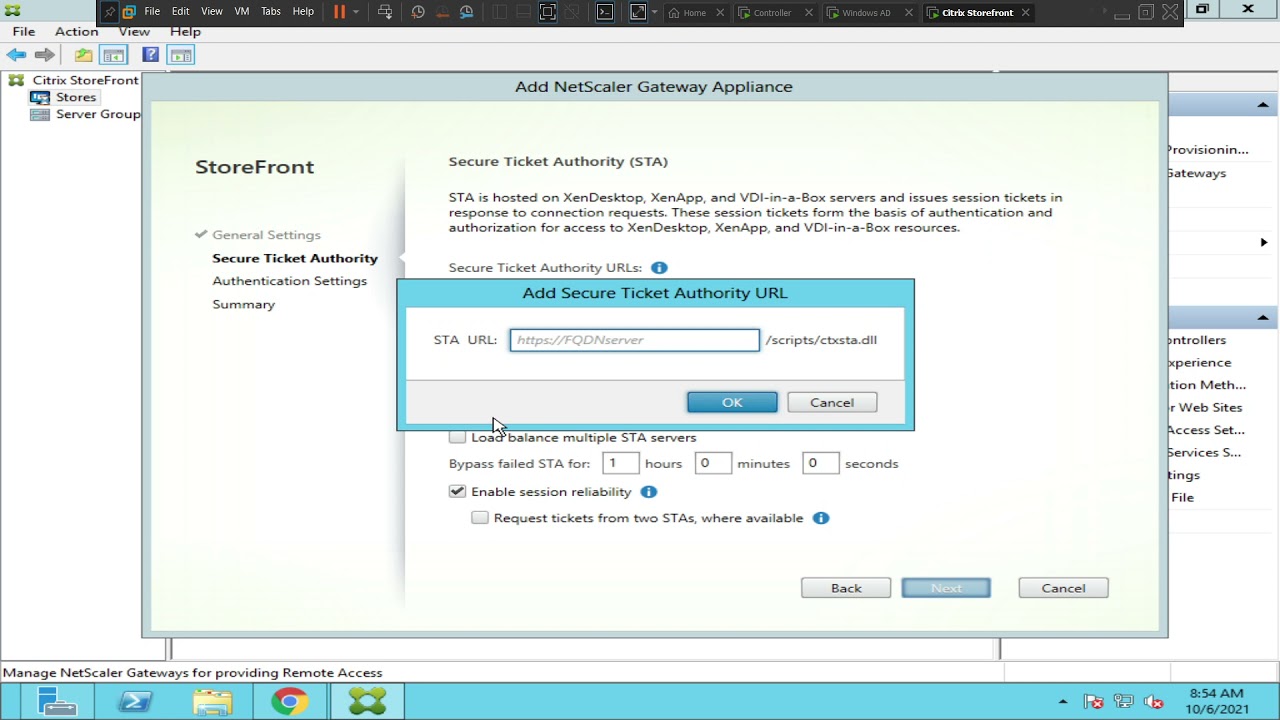Open File Explorer from the taskbar

212,702
